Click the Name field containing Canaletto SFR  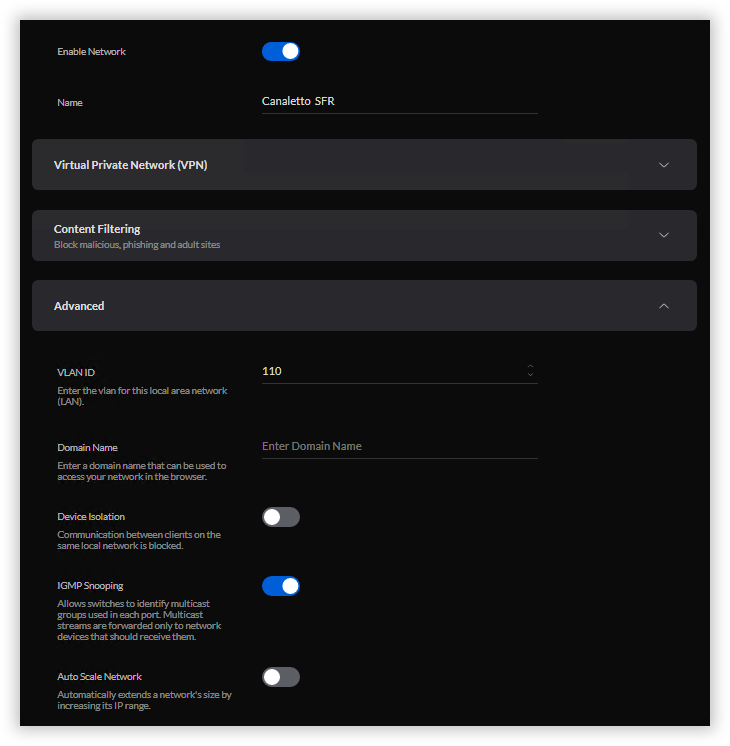tap(398, 101)
